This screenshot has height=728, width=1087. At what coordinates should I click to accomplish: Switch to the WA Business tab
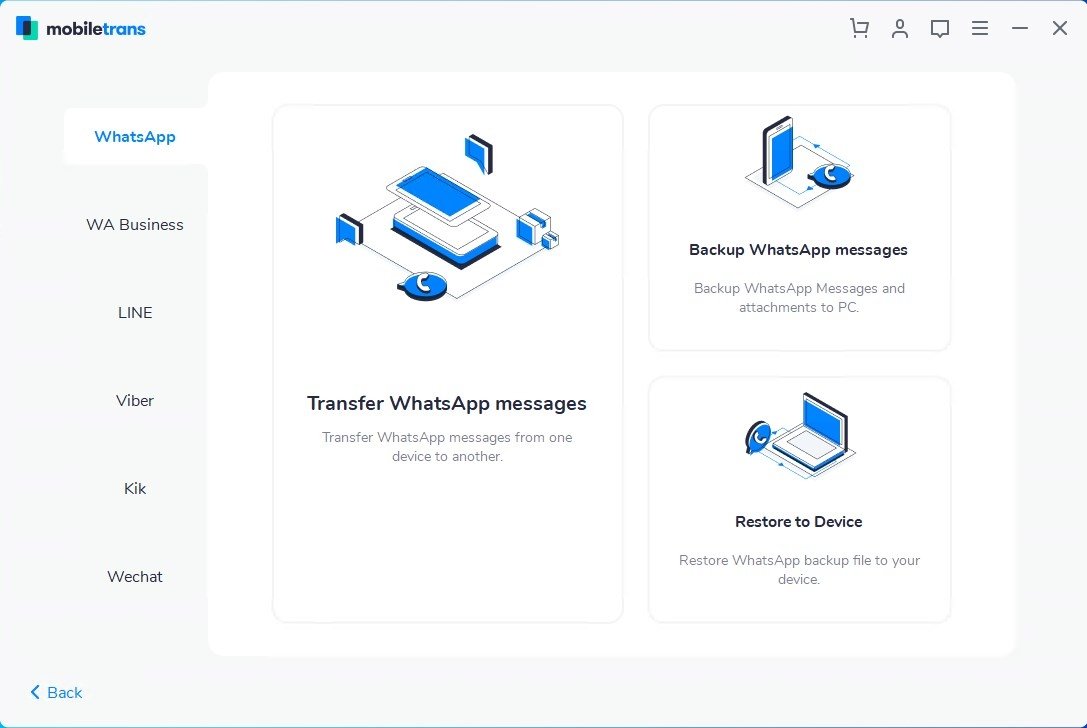[x=134, y=224]
